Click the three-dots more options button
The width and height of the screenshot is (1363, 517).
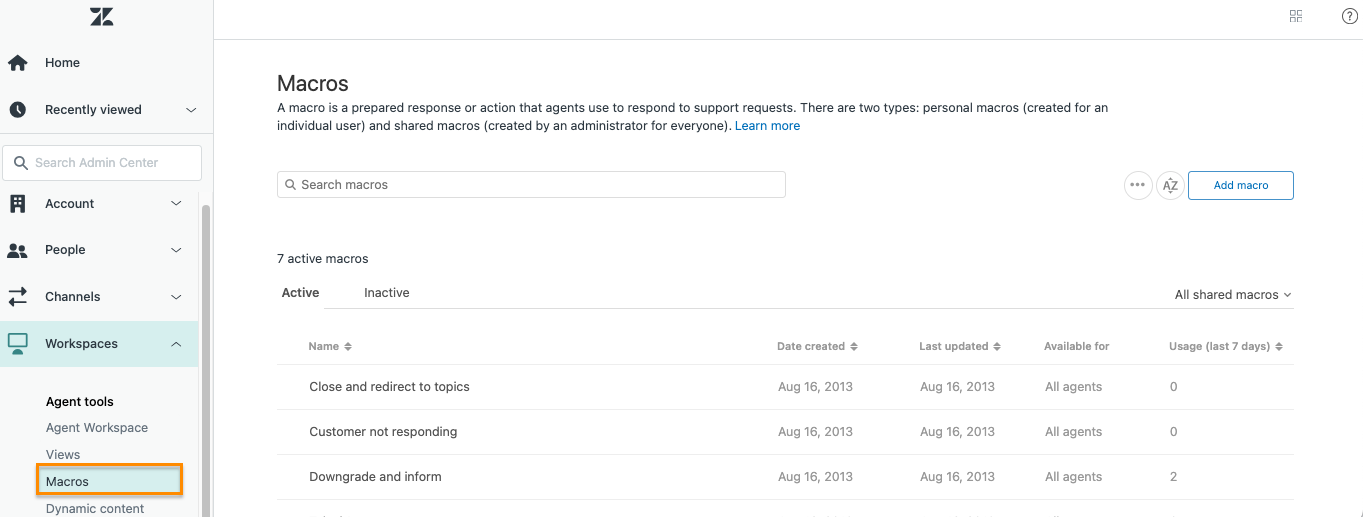click(1138, 185)
